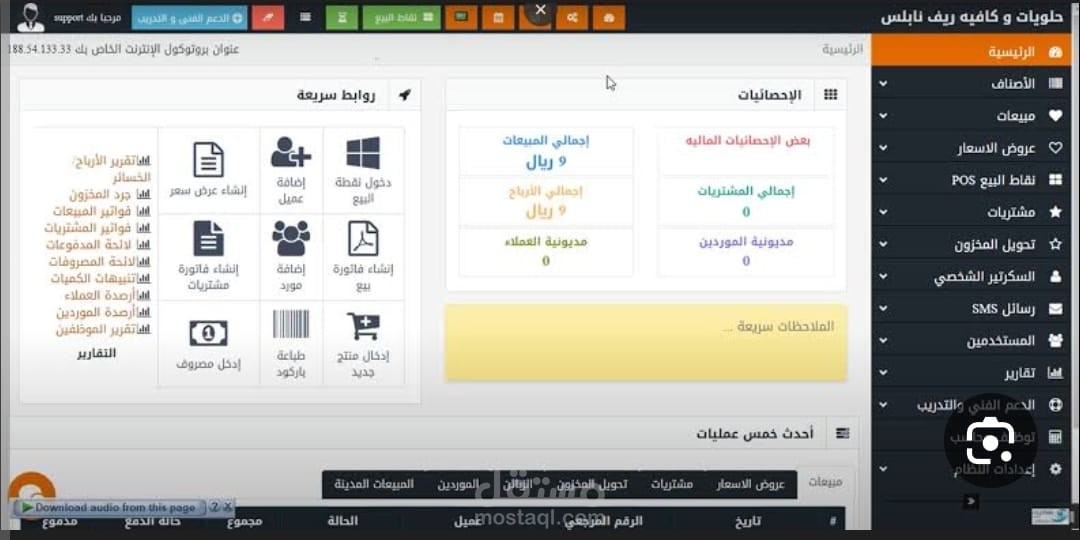Open the dashboard gauge icon in top toolbar
Viewport: 1080px width, 540px height.
point(609,18)
